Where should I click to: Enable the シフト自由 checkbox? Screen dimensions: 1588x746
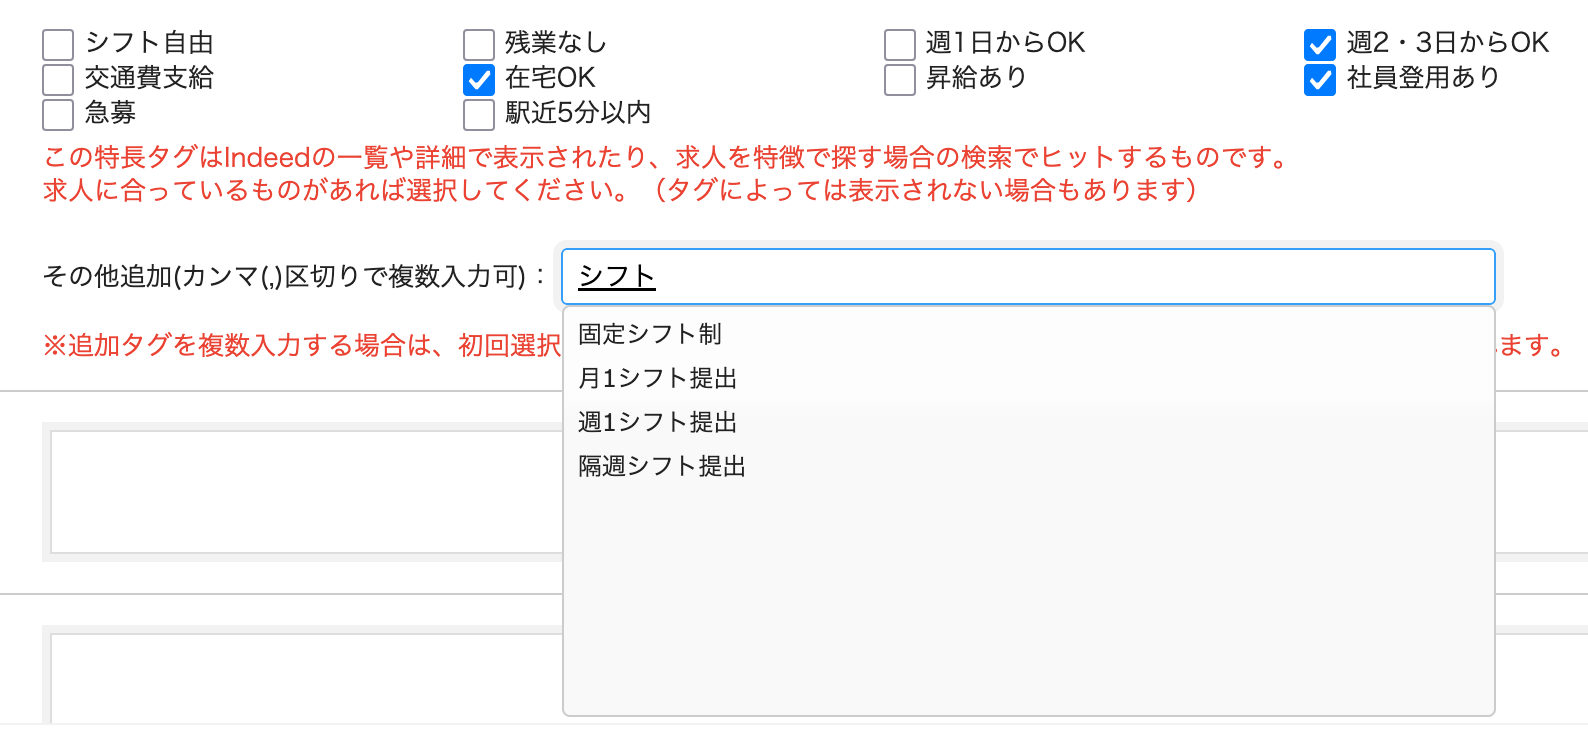coord(58,45)
